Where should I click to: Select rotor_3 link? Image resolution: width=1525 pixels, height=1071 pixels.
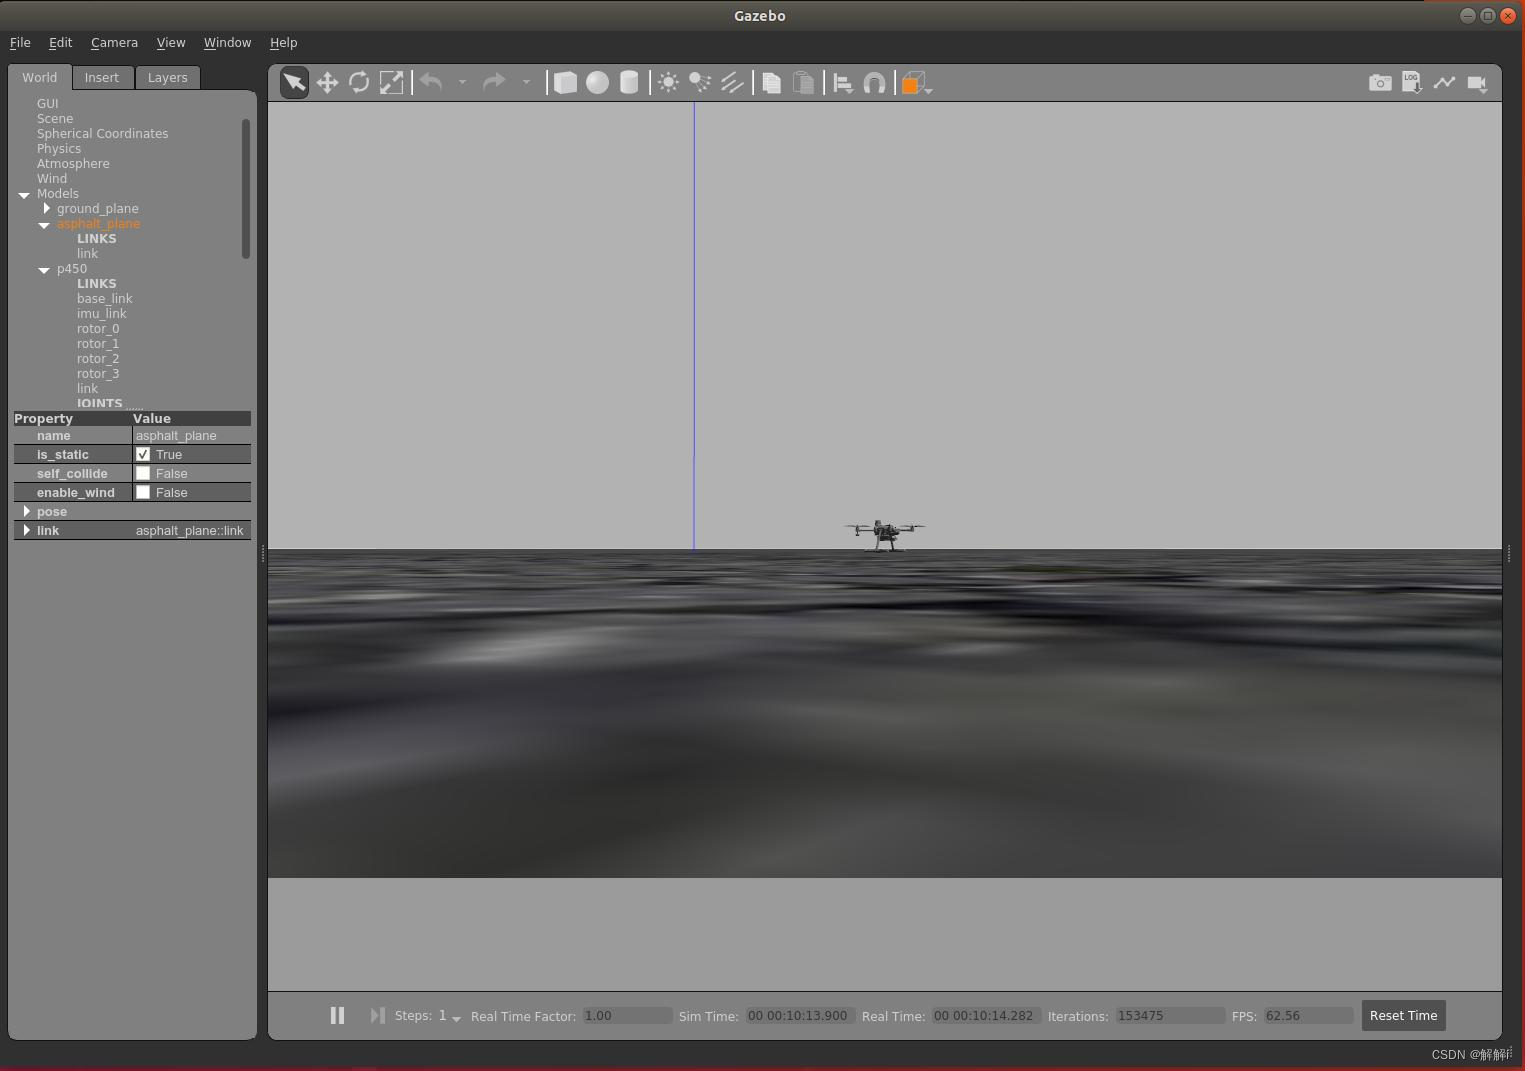[x=98, y=373]
